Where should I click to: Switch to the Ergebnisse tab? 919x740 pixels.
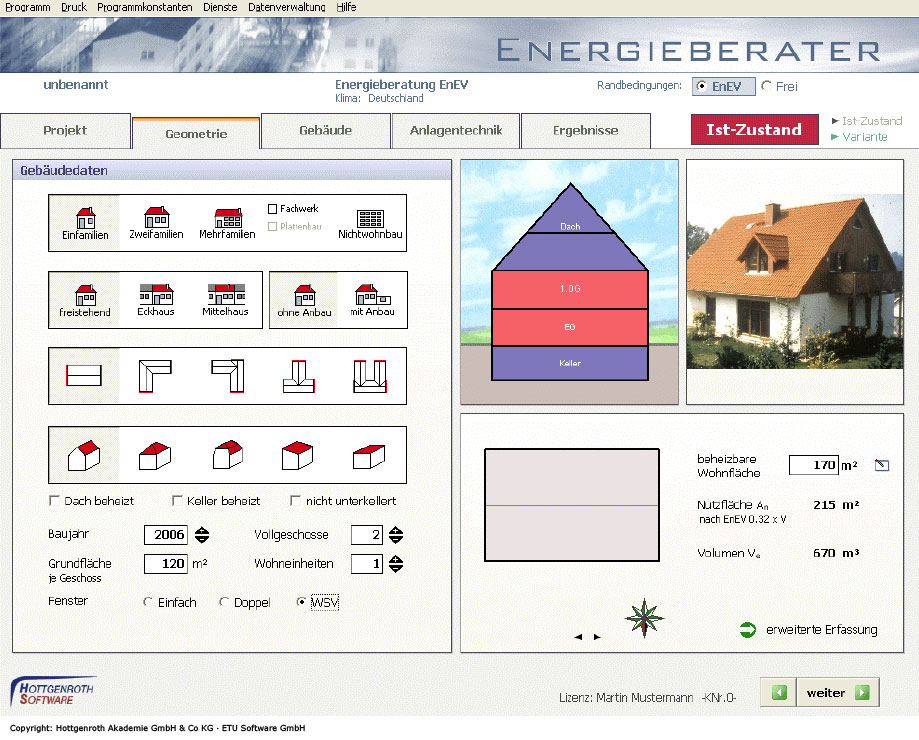point(586,130)
